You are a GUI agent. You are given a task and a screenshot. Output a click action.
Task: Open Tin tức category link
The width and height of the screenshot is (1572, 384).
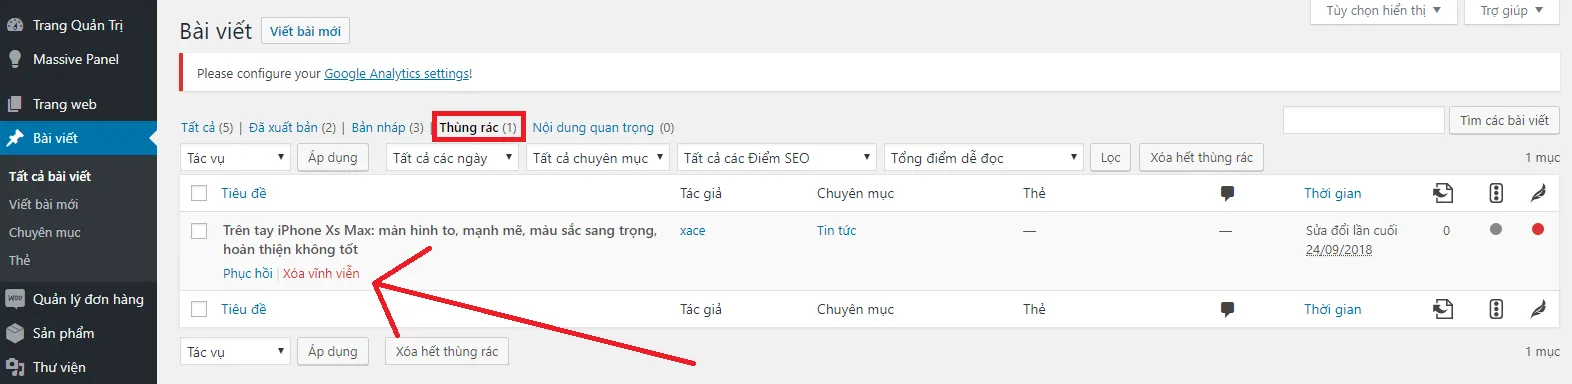(x=836, y=230)
